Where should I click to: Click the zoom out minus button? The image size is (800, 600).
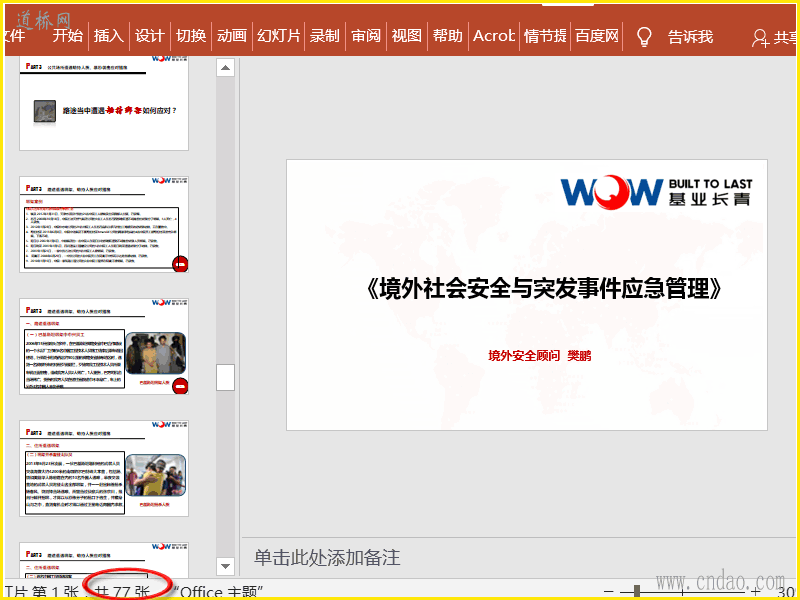[608, 592]
